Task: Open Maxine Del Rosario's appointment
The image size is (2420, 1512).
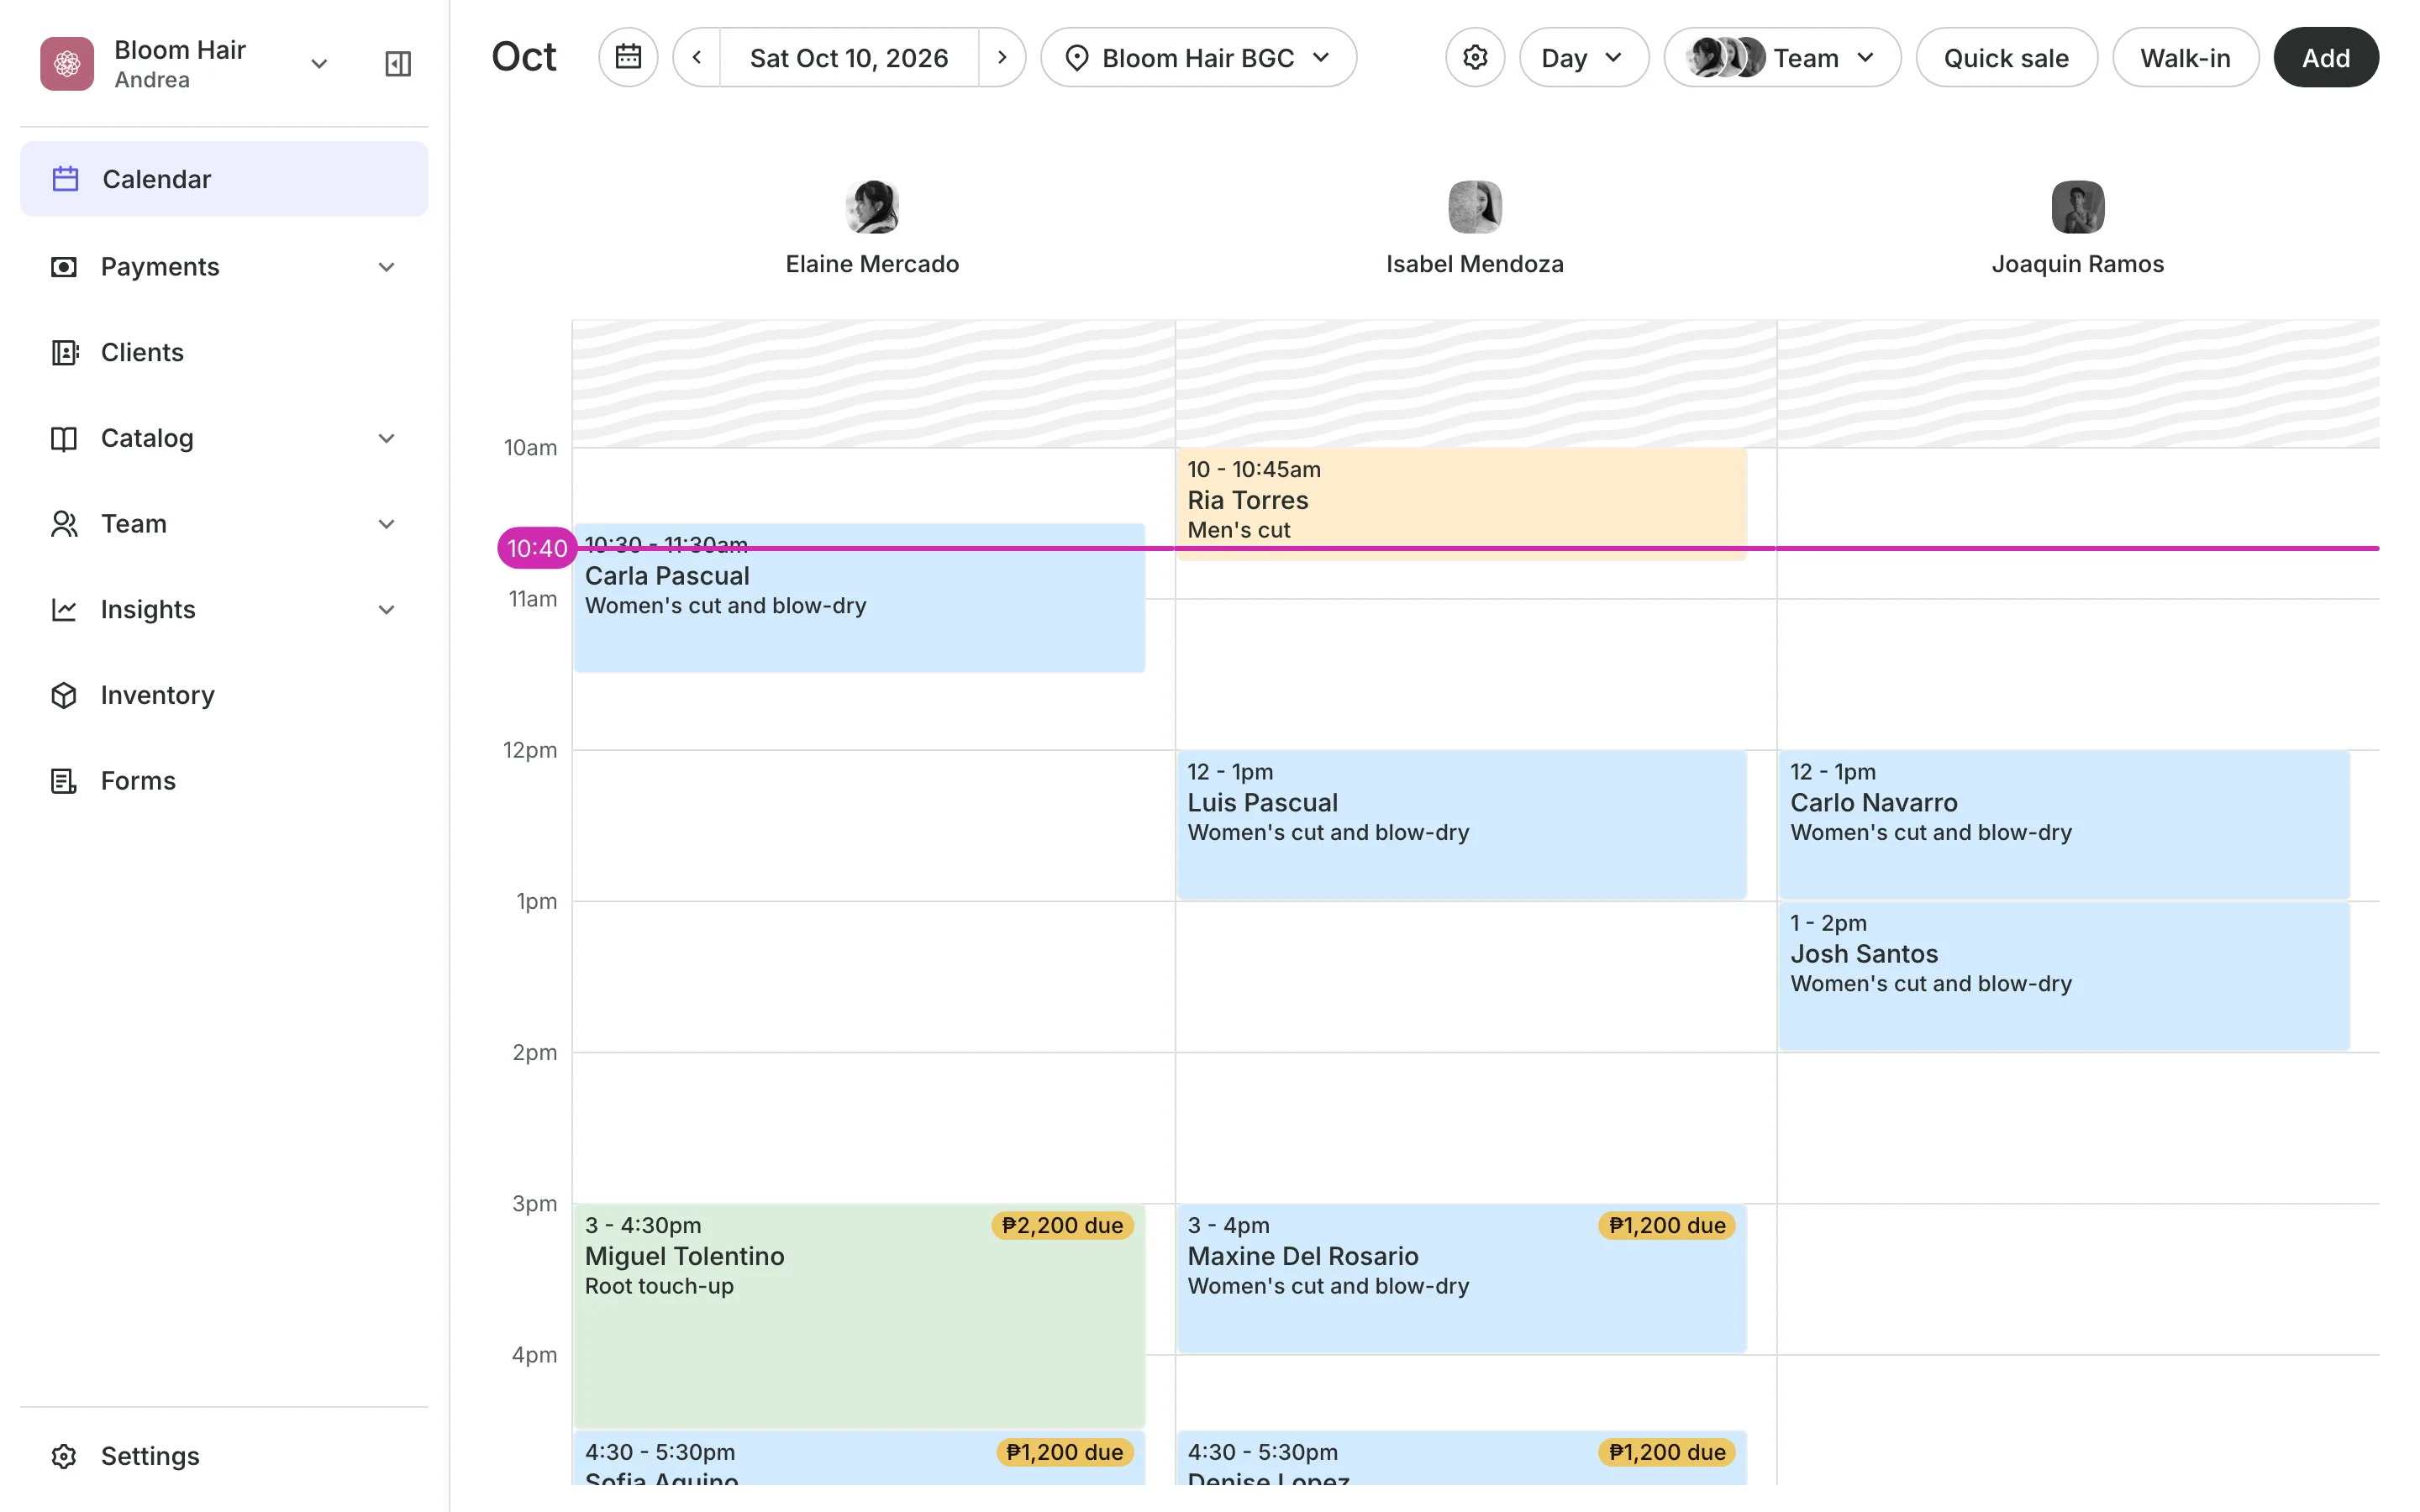Action: coord(1461,1279)
